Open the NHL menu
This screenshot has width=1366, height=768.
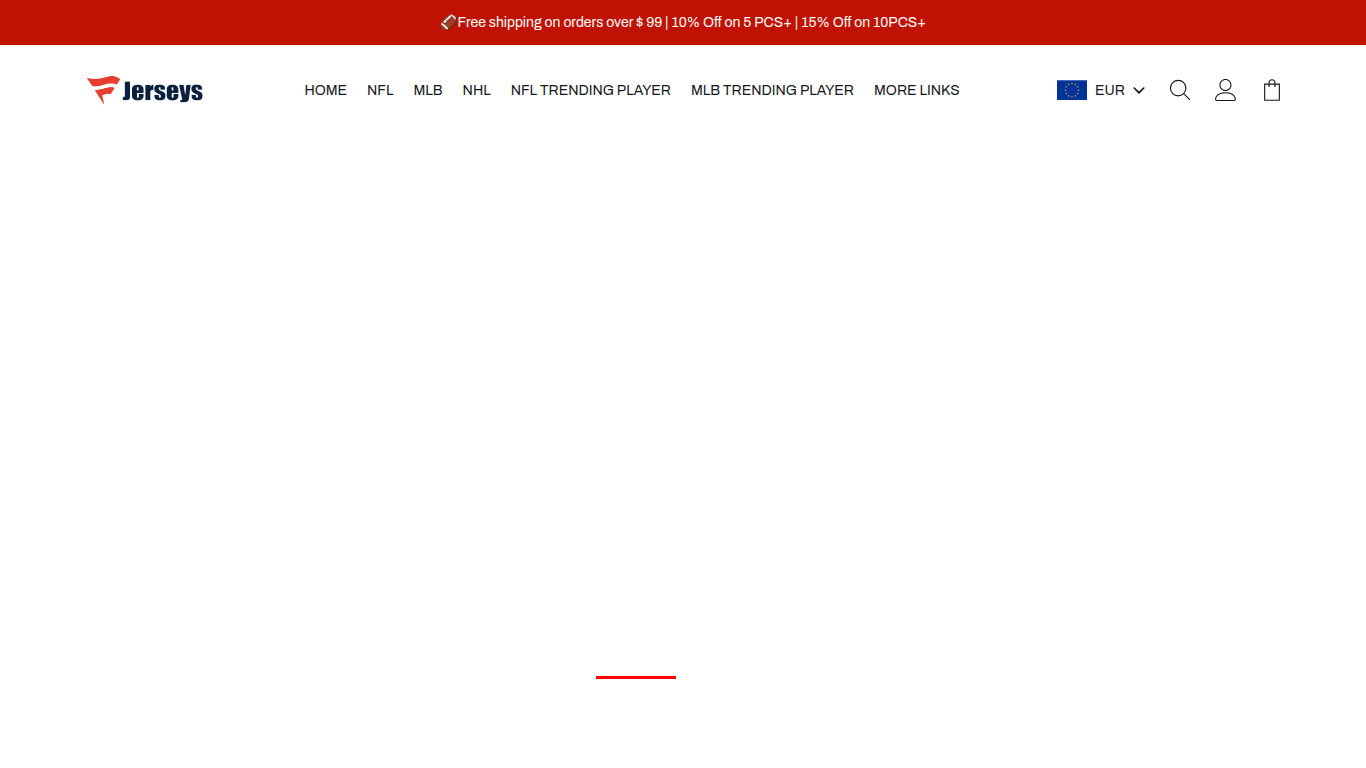[x=477, y=90]
